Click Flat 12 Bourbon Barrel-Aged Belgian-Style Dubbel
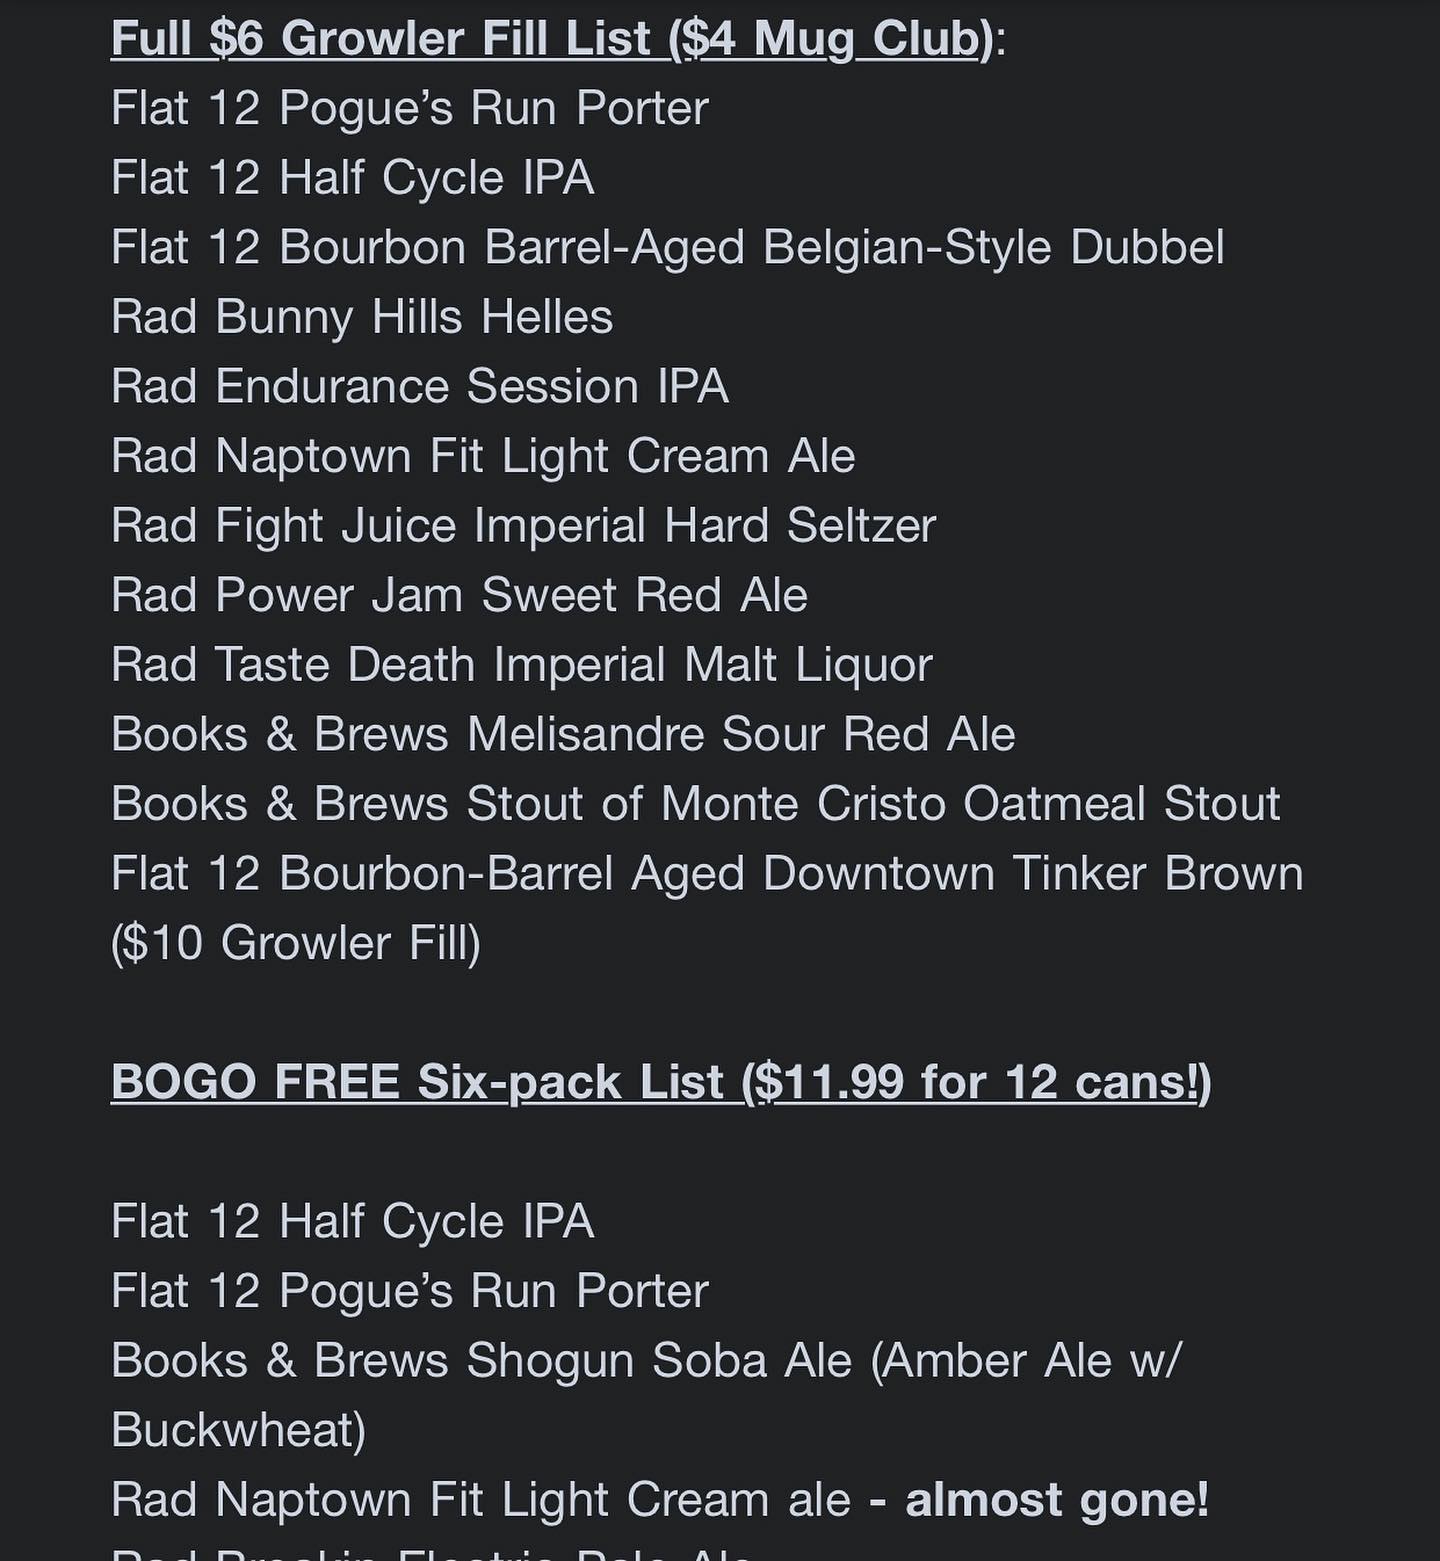The image size is (1440, 1561). (x=667, y=248)
